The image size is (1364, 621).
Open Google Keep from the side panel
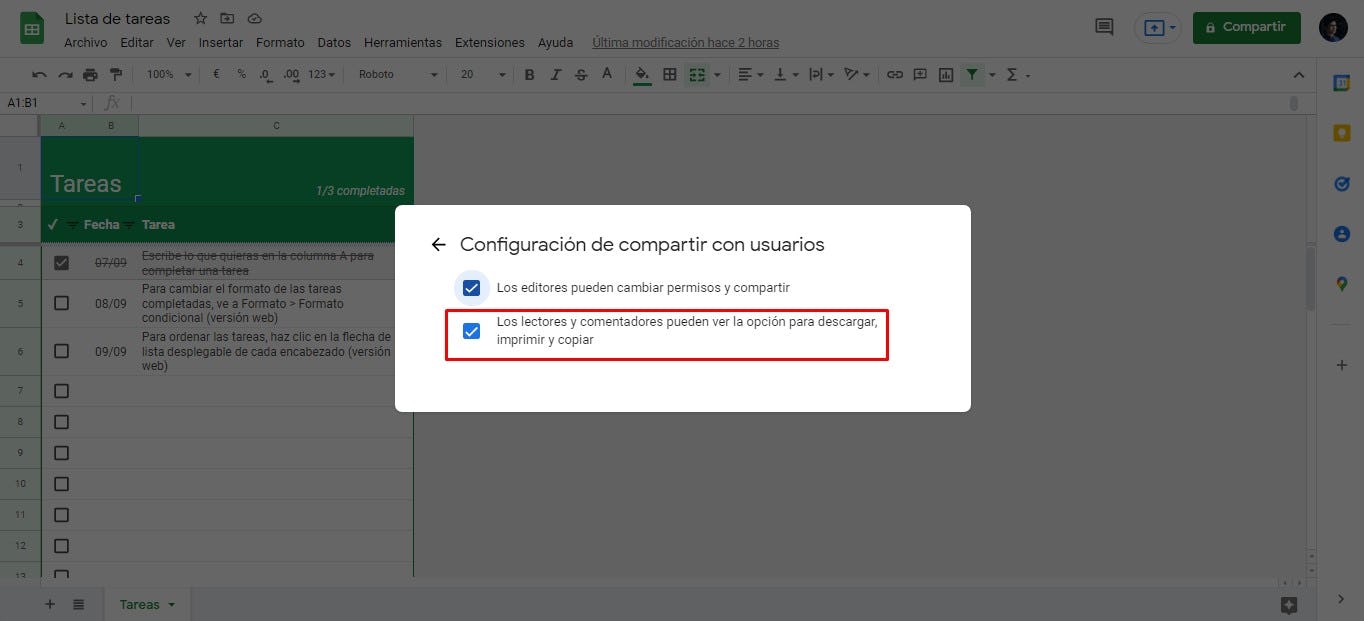tap(1341, 132)
